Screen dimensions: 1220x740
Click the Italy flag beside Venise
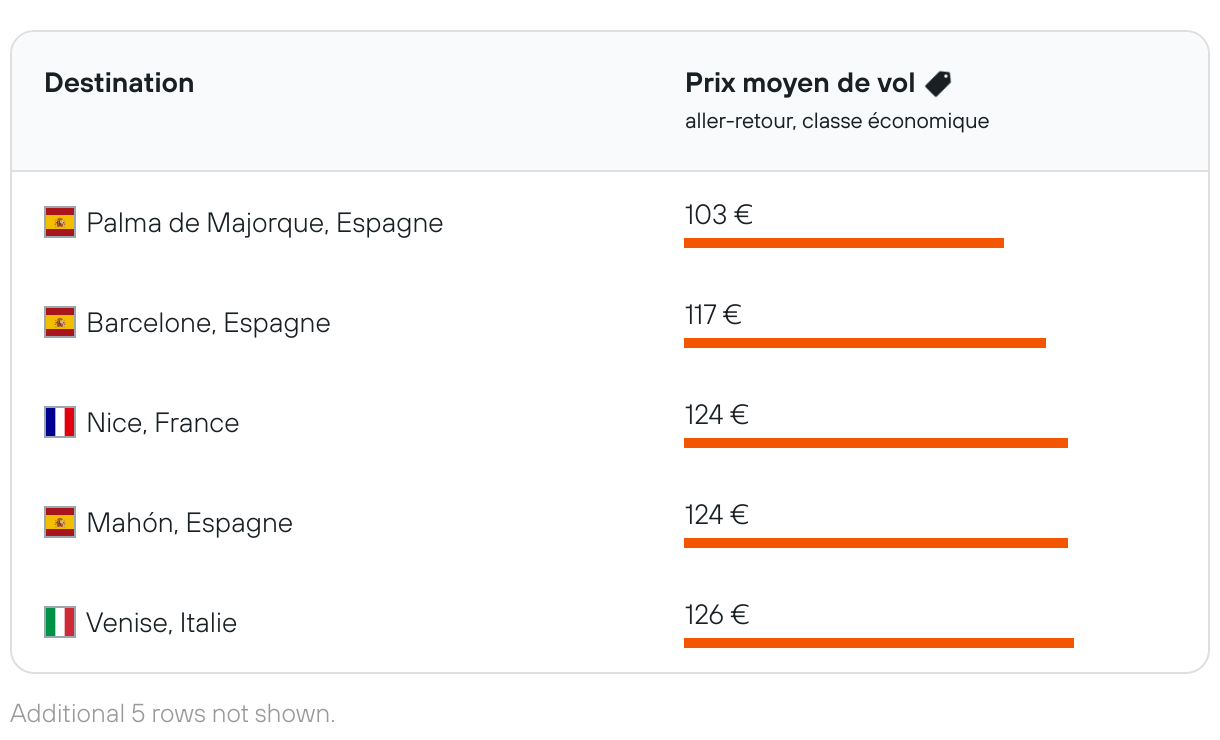60,622
